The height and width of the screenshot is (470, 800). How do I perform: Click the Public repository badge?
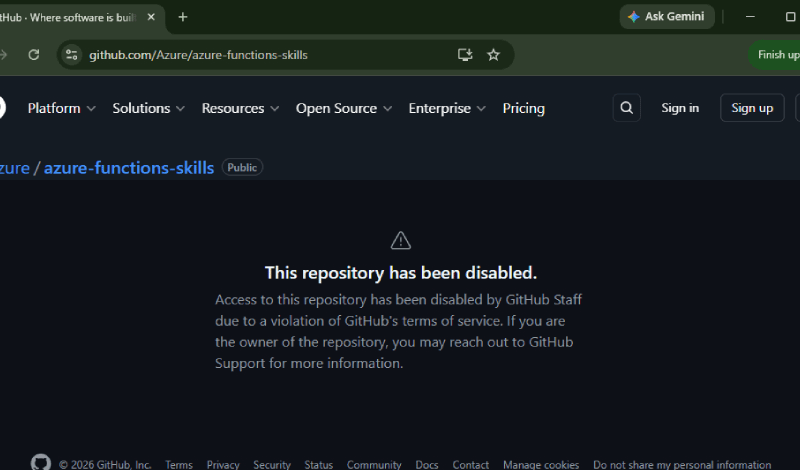click(242, 167)
